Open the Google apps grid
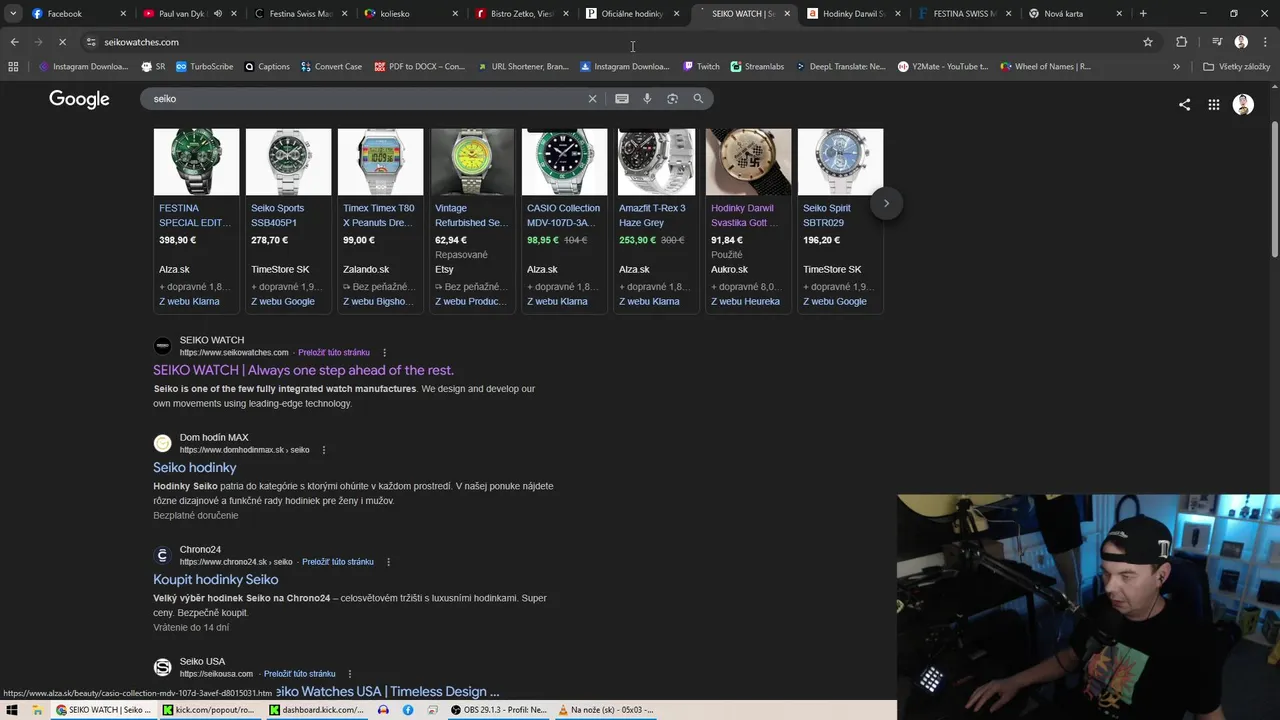The width and height of the screenshot is (1280, 720). pyautogui.click(x=1213, y=104)
